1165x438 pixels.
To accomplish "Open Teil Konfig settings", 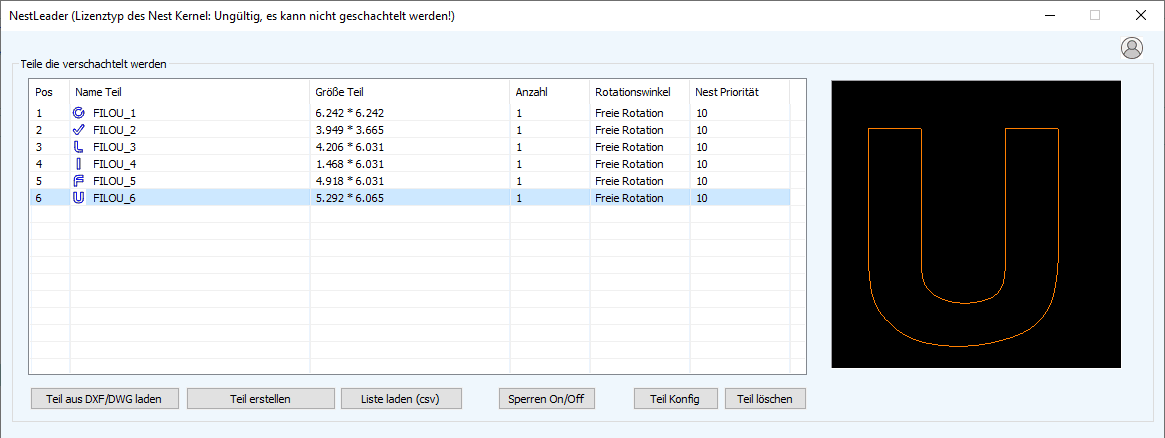I will 675,399.
